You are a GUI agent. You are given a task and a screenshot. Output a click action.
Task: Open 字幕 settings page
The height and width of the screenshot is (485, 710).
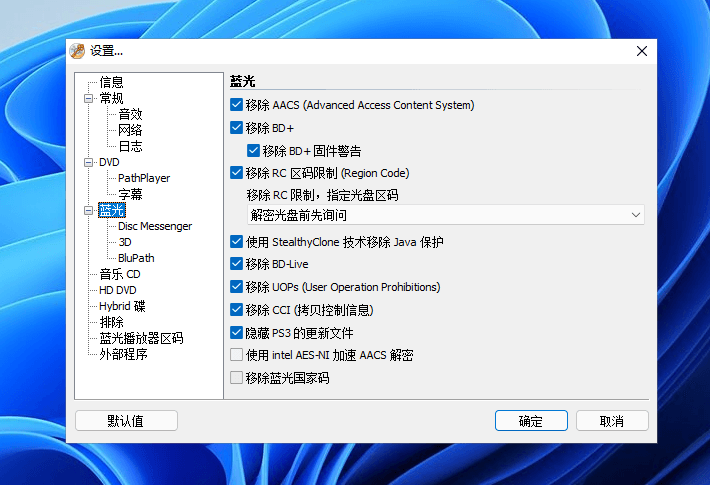click(130, 194)
